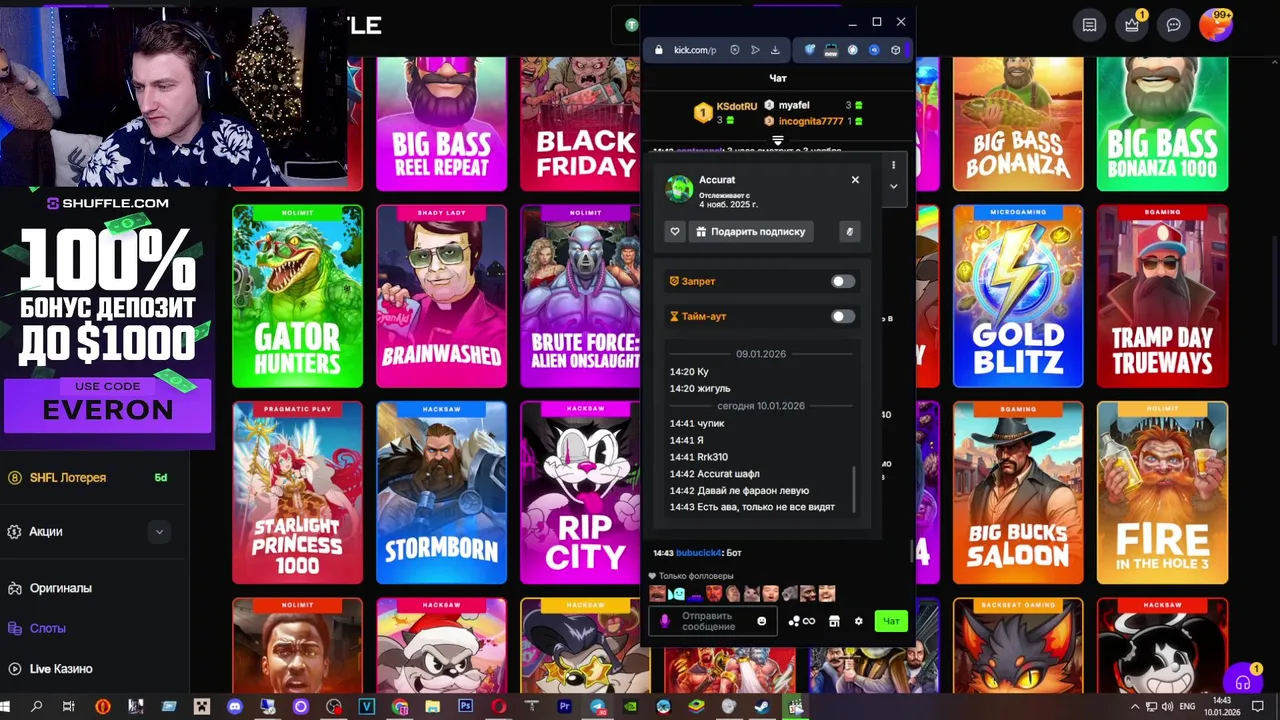1280x720 pixels.
Task: Click chat username bubucick4
Action: click(699, 553)
